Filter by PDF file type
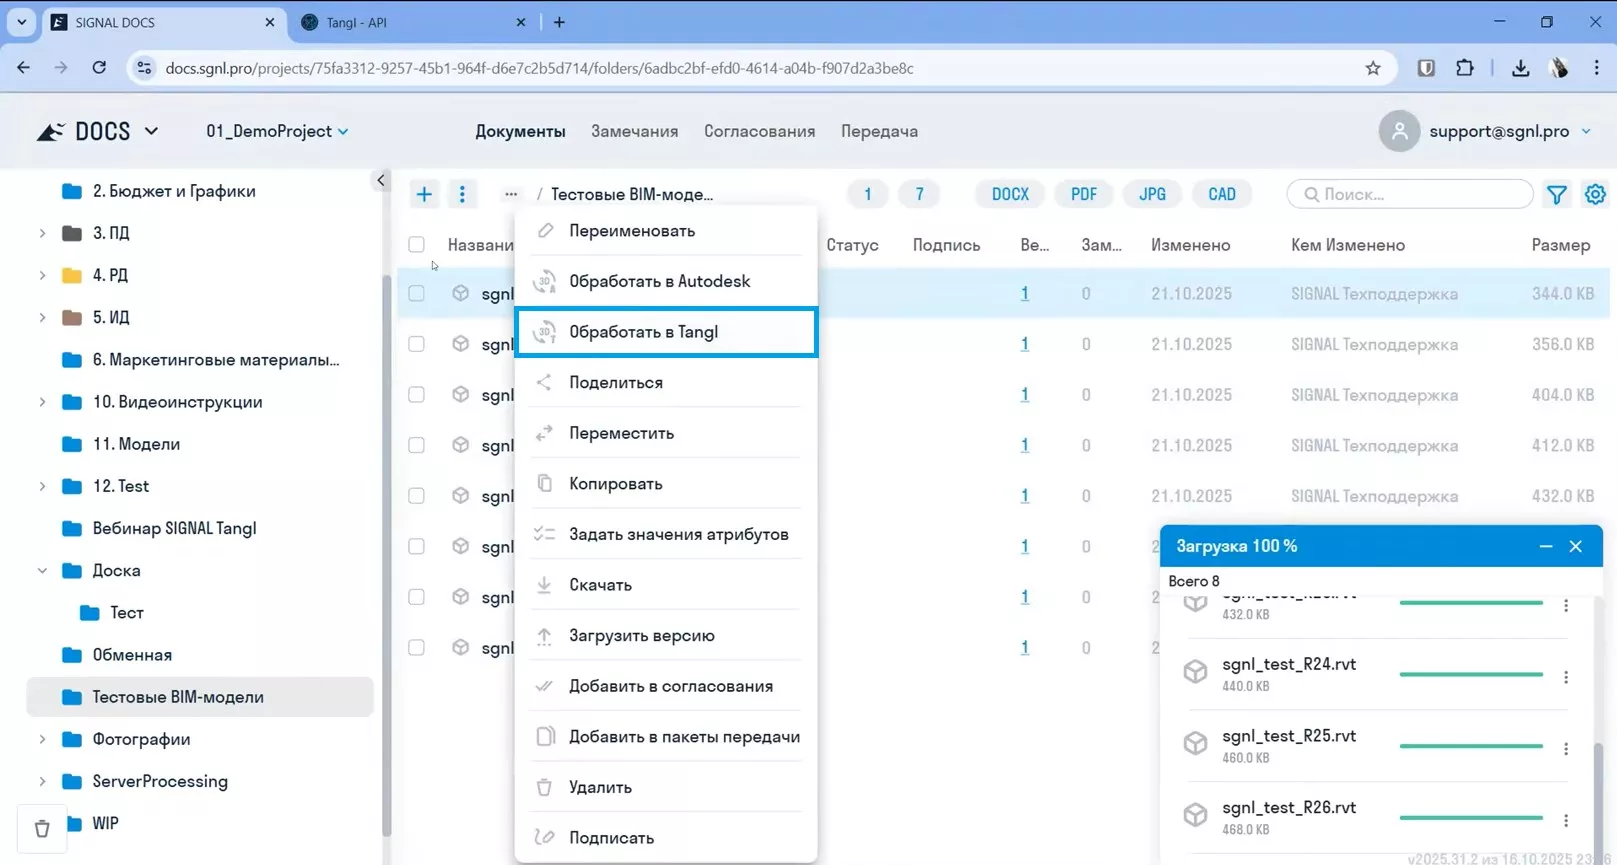This screenshot has width=1617, height=865. click(1084, 194)
